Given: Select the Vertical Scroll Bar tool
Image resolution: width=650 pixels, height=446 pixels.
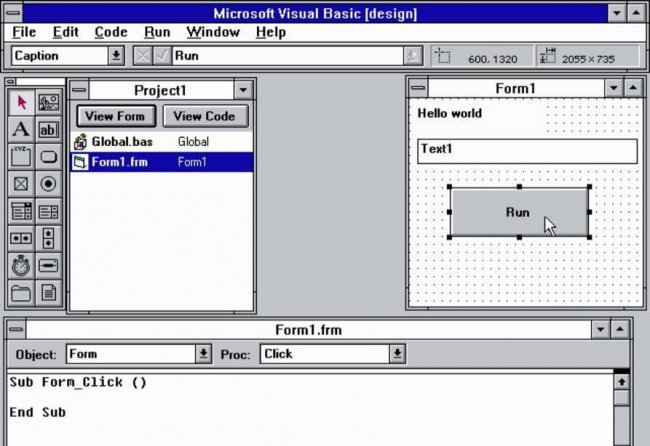Looking at the screenshot, I should [49, 238].
